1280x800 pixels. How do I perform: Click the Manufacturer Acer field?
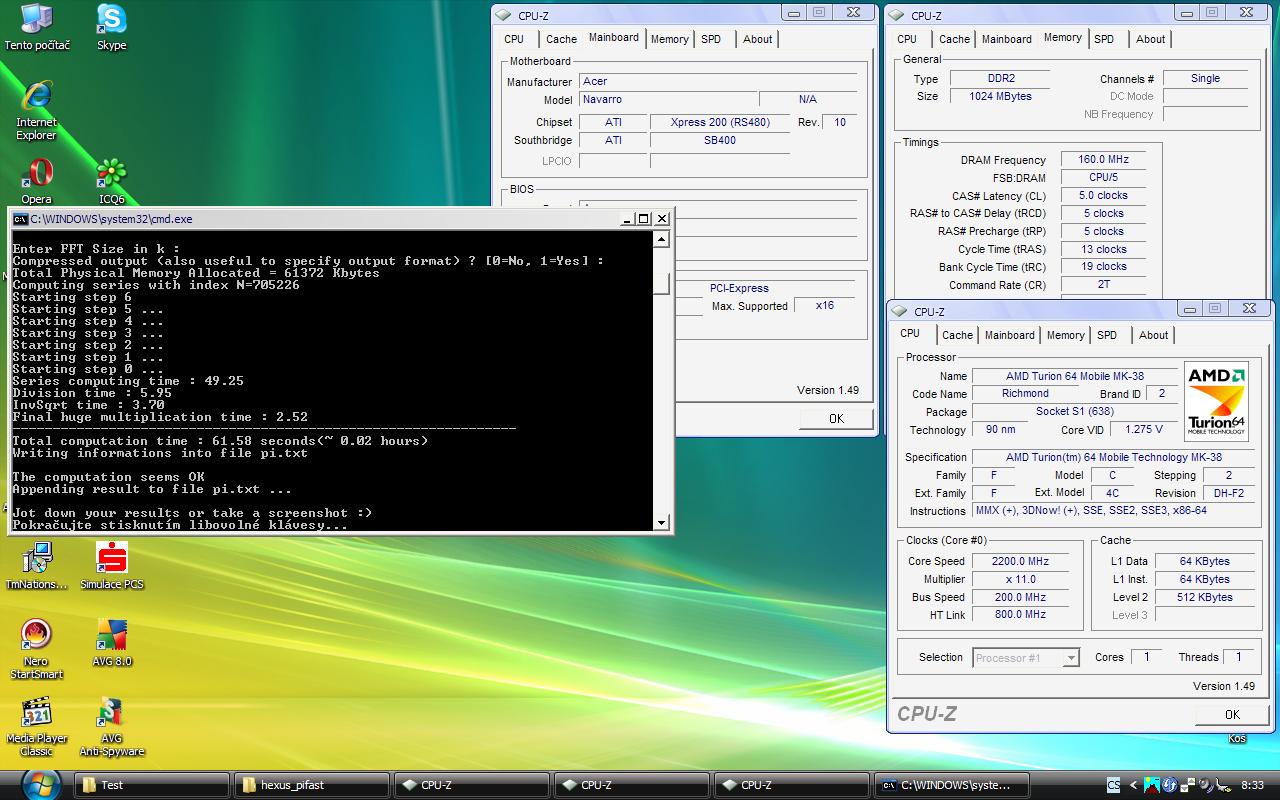718,81
